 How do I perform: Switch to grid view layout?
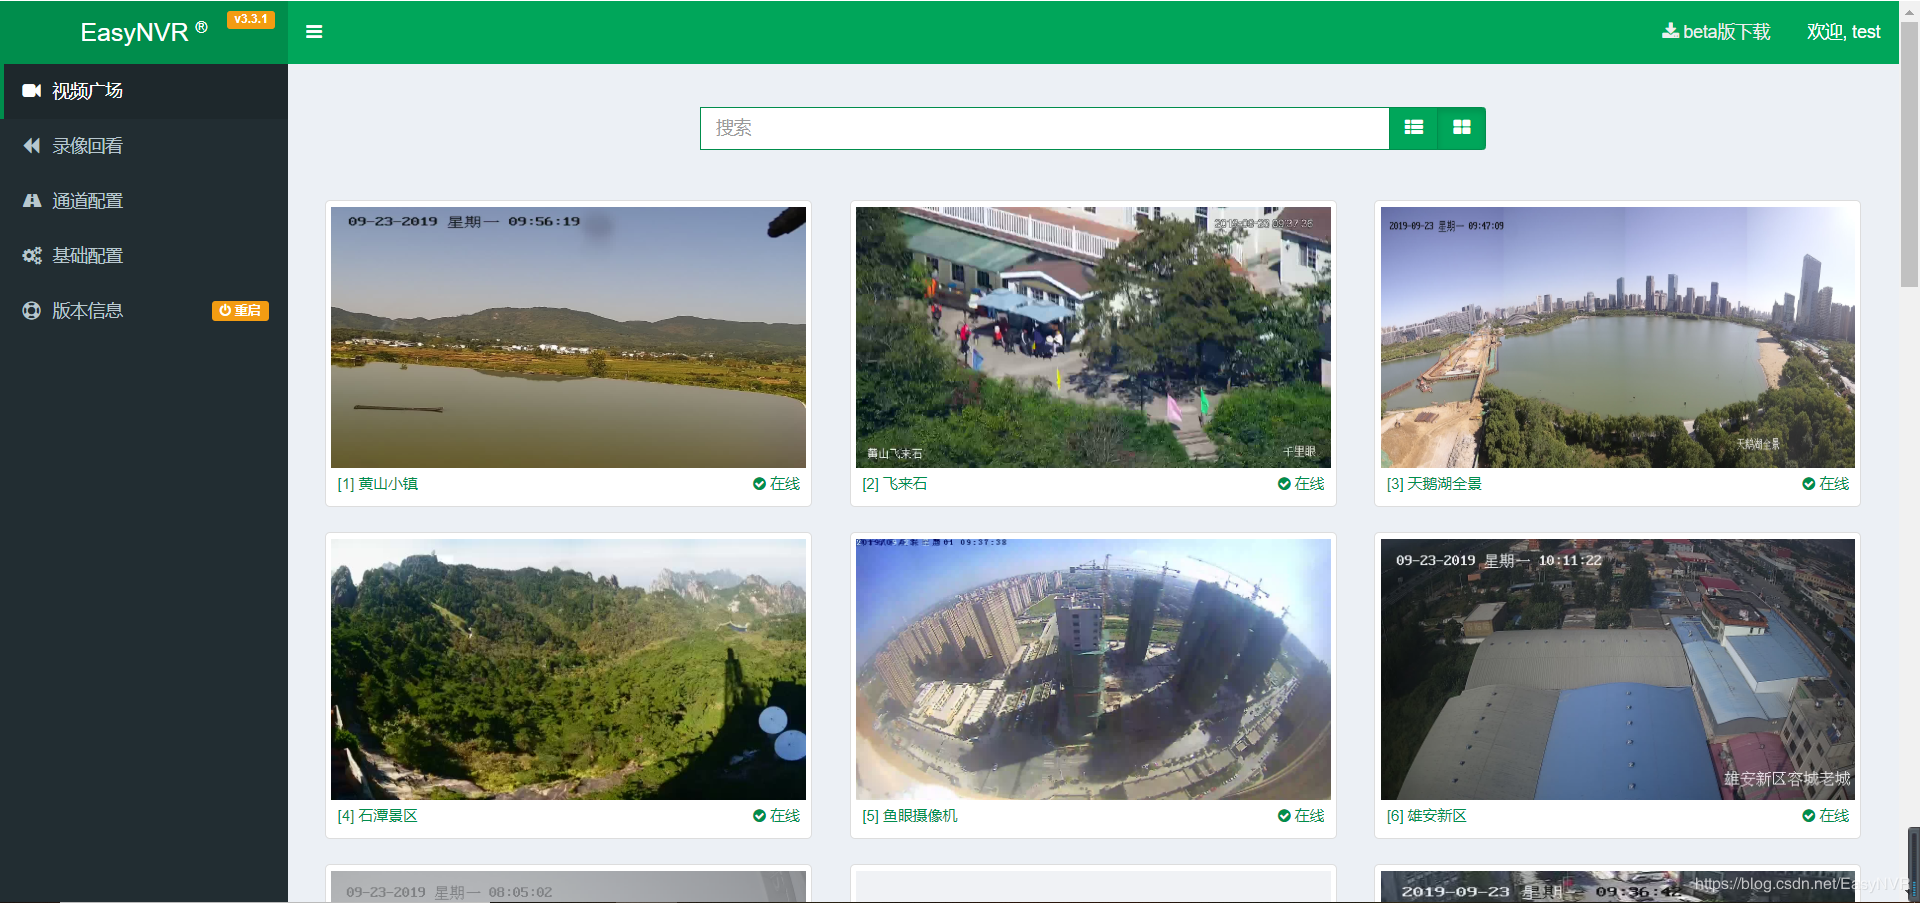[1462, 128]
